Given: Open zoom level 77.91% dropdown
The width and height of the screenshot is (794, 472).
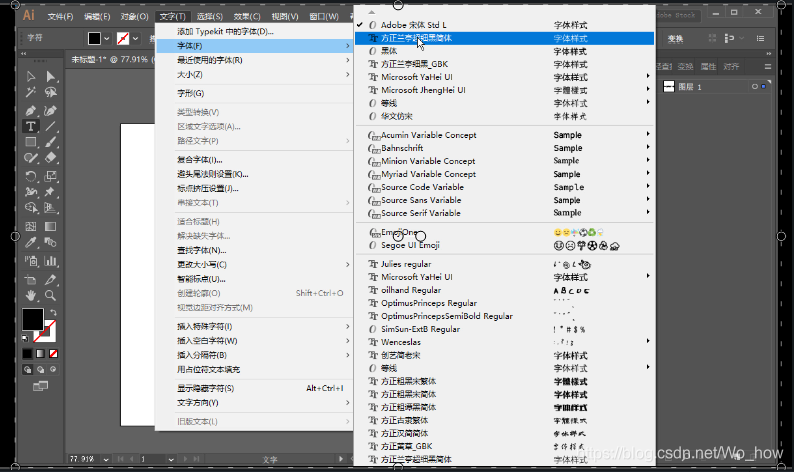Looking at the screenshot, I should 106,459.
